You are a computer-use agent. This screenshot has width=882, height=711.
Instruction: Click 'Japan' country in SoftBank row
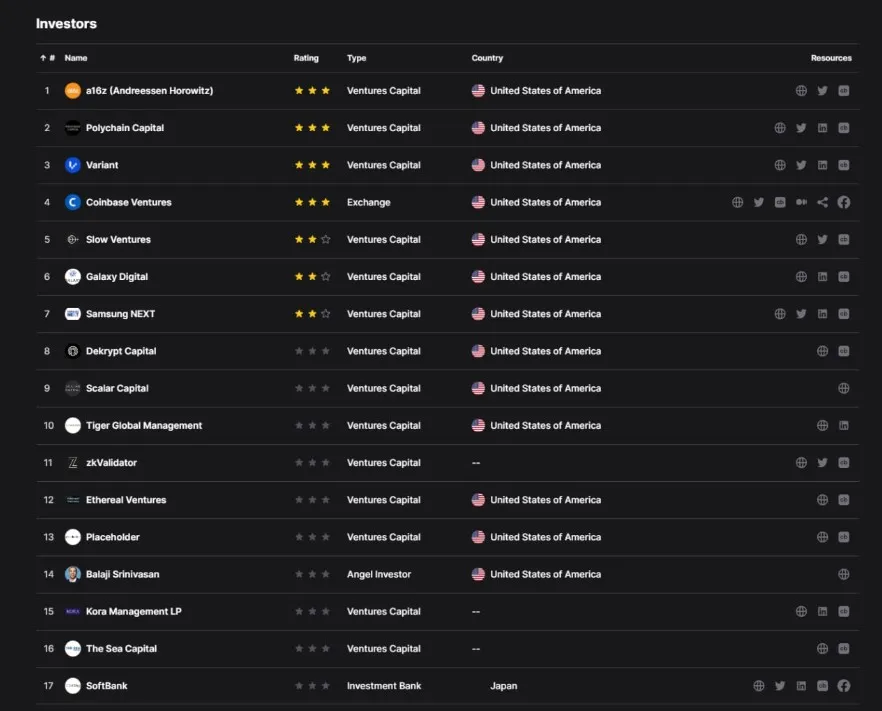(x=503, y=686)
